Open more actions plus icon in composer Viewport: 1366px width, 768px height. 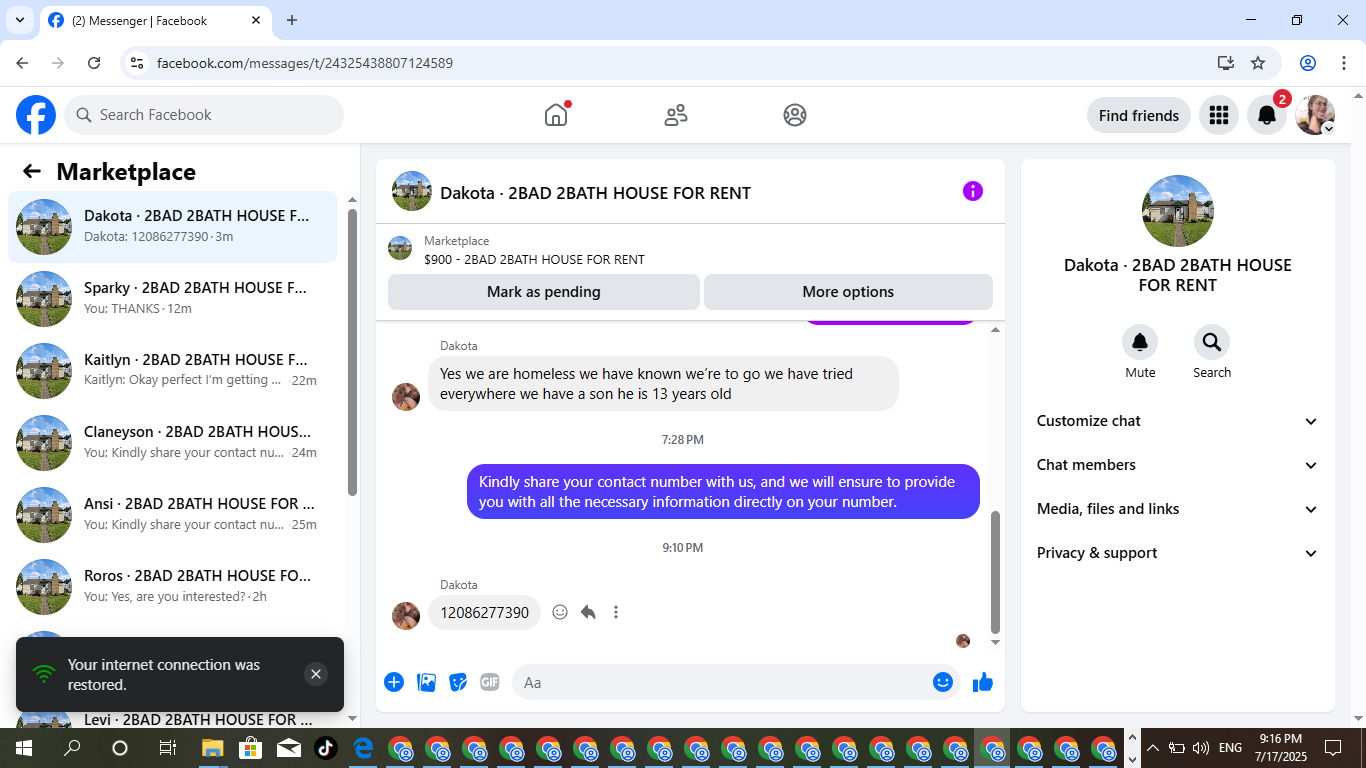point(394,682)
